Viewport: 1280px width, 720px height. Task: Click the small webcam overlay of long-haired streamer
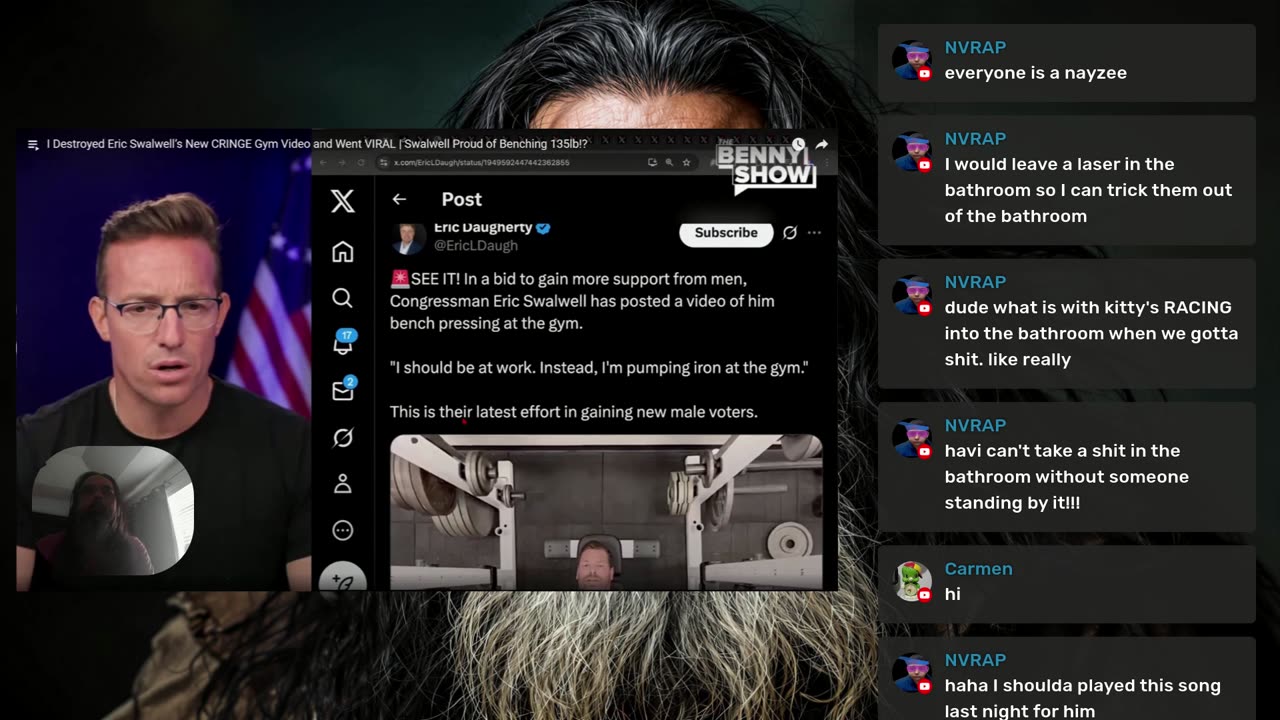point(112,510)
